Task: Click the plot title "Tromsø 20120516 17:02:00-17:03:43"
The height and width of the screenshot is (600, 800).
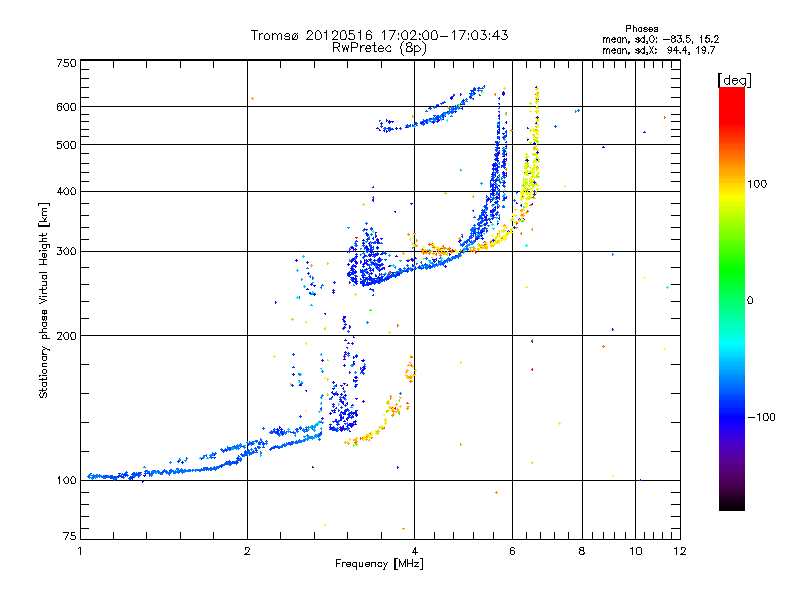Action: pyautogui.click(x=379, y=35)
